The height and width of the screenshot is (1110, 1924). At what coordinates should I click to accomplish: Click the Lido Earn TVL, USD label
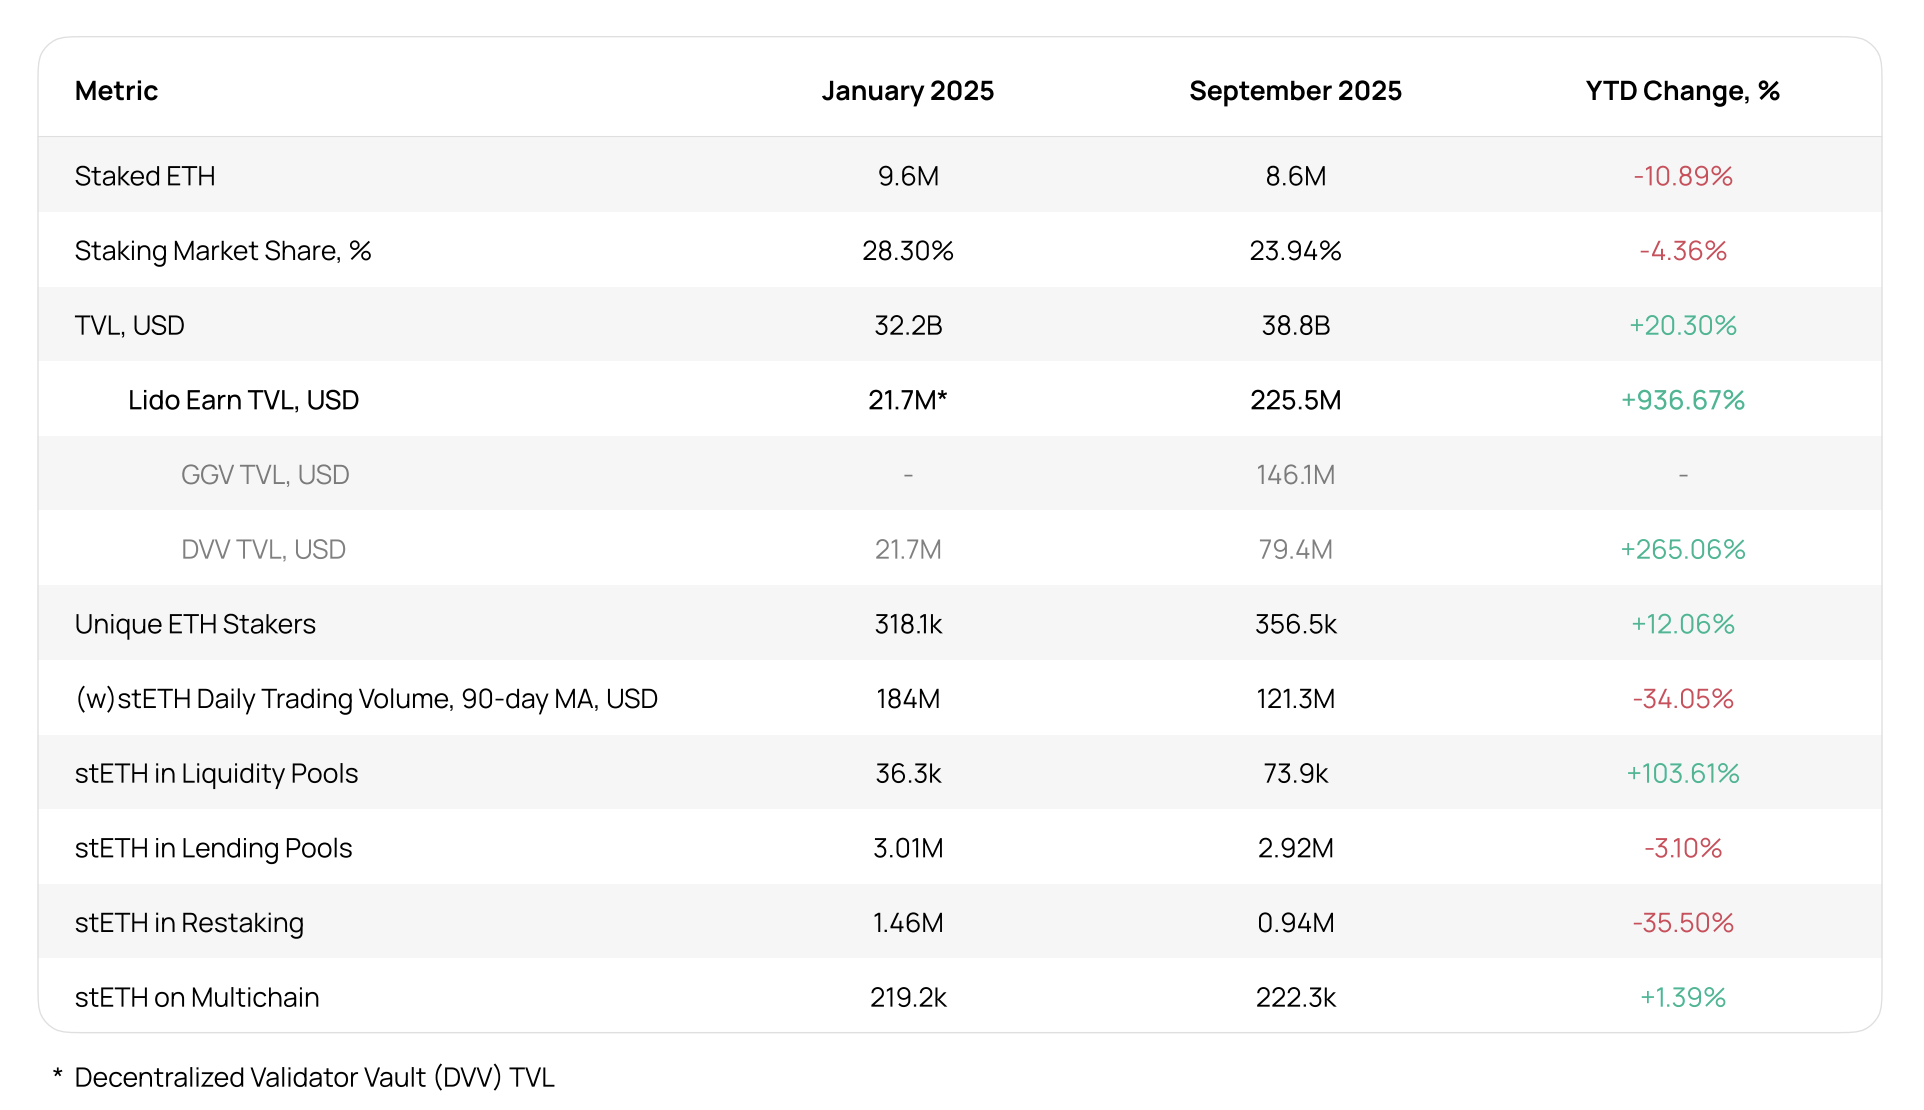pyautogui.click(x=243, y=400)
